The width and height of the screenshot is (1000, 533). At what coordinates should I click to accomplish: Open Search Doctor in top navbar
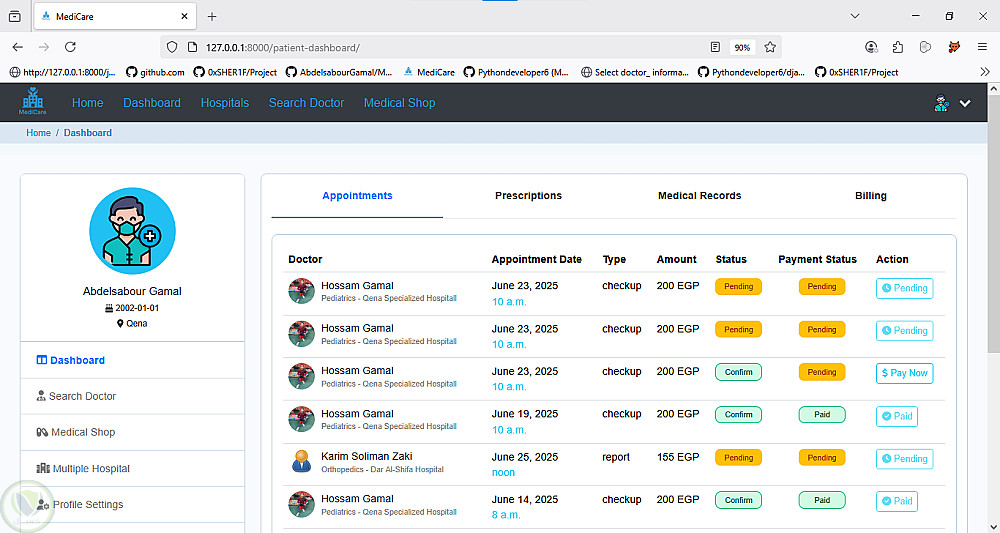point(306,103)
